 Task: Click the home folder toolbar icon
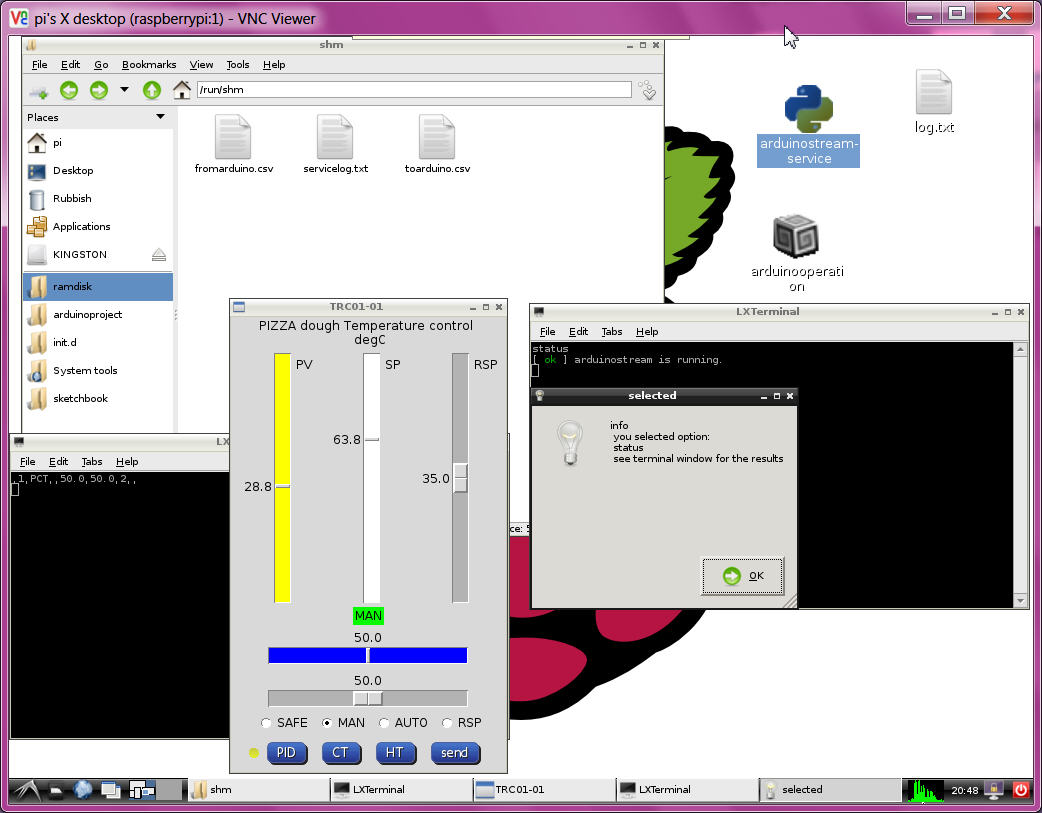pyautogui.click(x=181, y=90)
